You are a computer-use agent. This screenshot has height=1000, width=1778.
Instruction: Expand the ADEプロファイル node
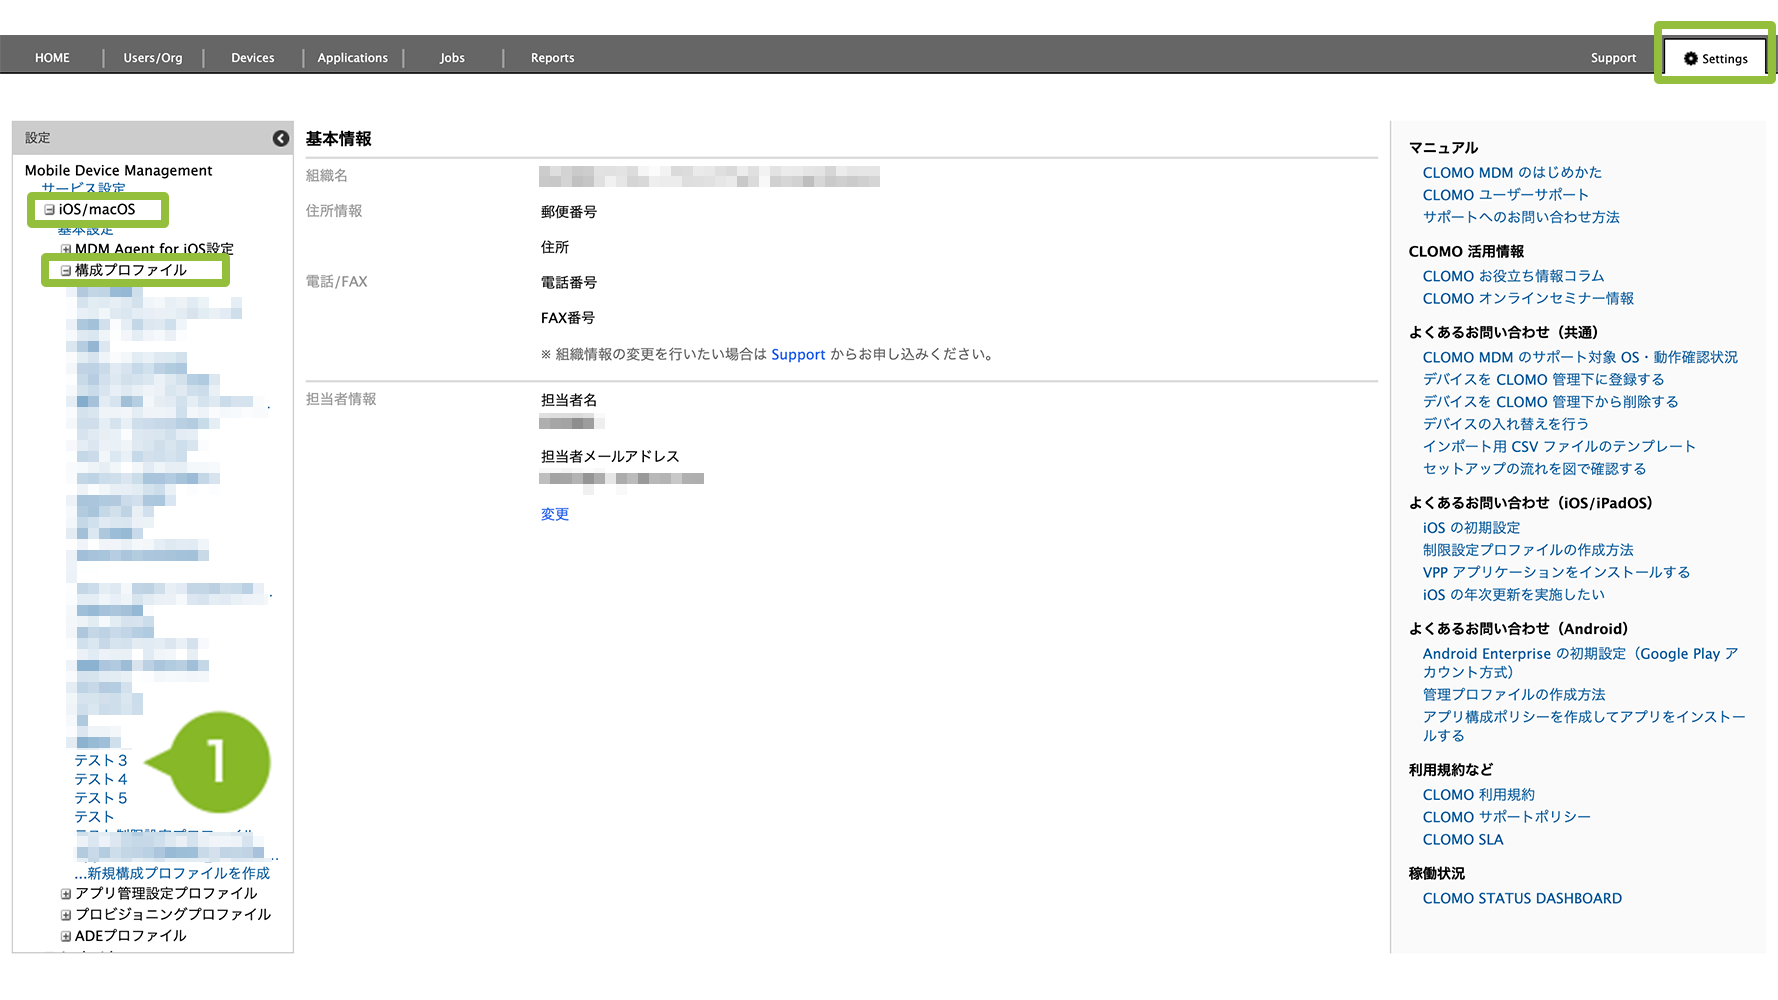(x=66, y=937)
